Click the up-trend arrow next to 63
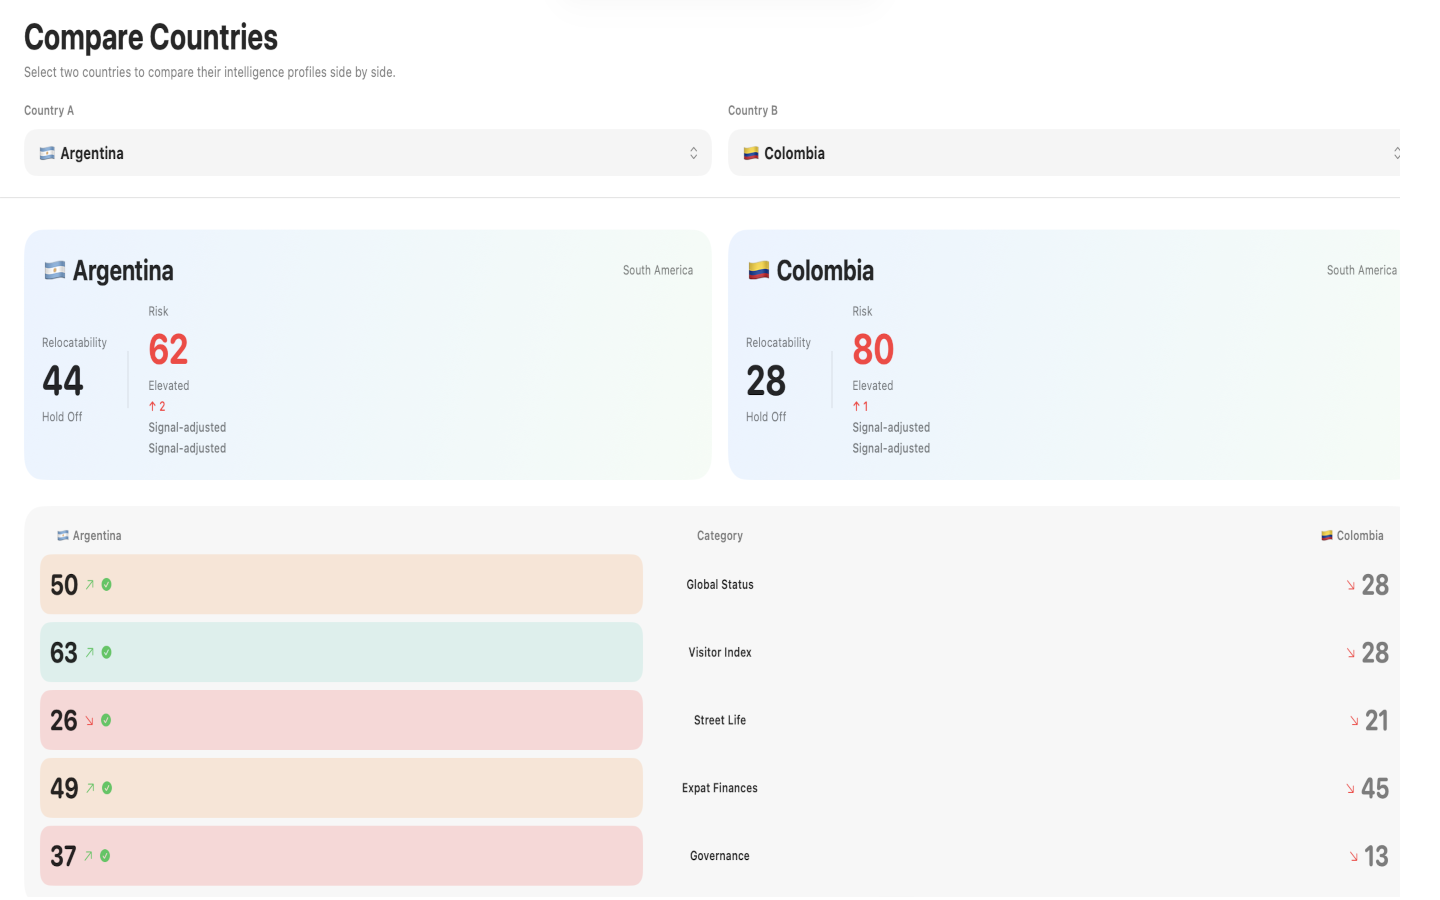This screenshot has height=900, width=1440. [89, 652]
